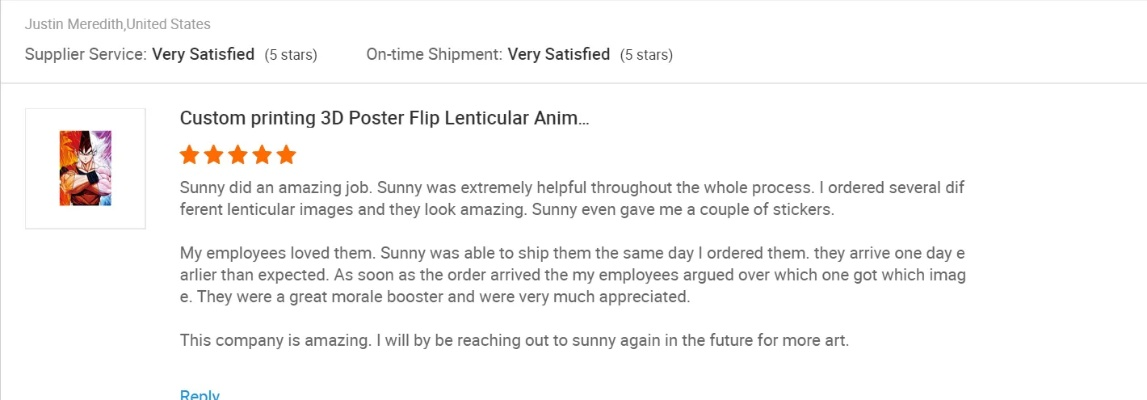The height and width of the screenshot is (400, 1147).
Task: Click paragraph starting "My employees loved them"
Action: coord(572,274)
